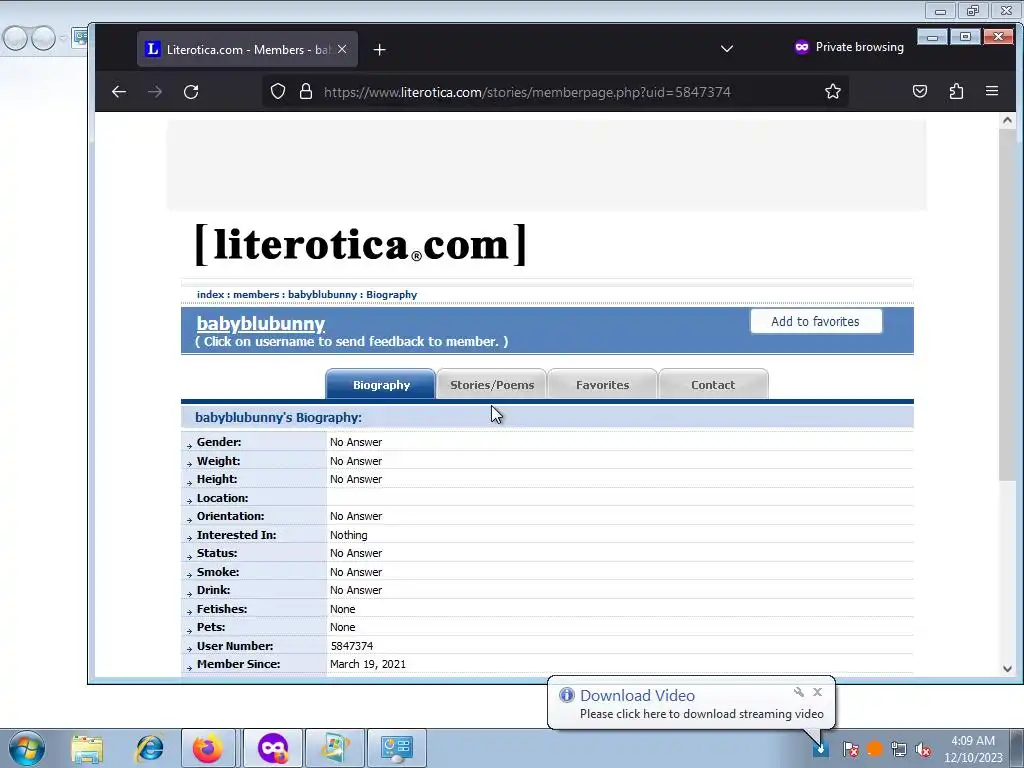Click the Download Video balloon text
This screenshot has height=768, width=1024.
(701, 714)
